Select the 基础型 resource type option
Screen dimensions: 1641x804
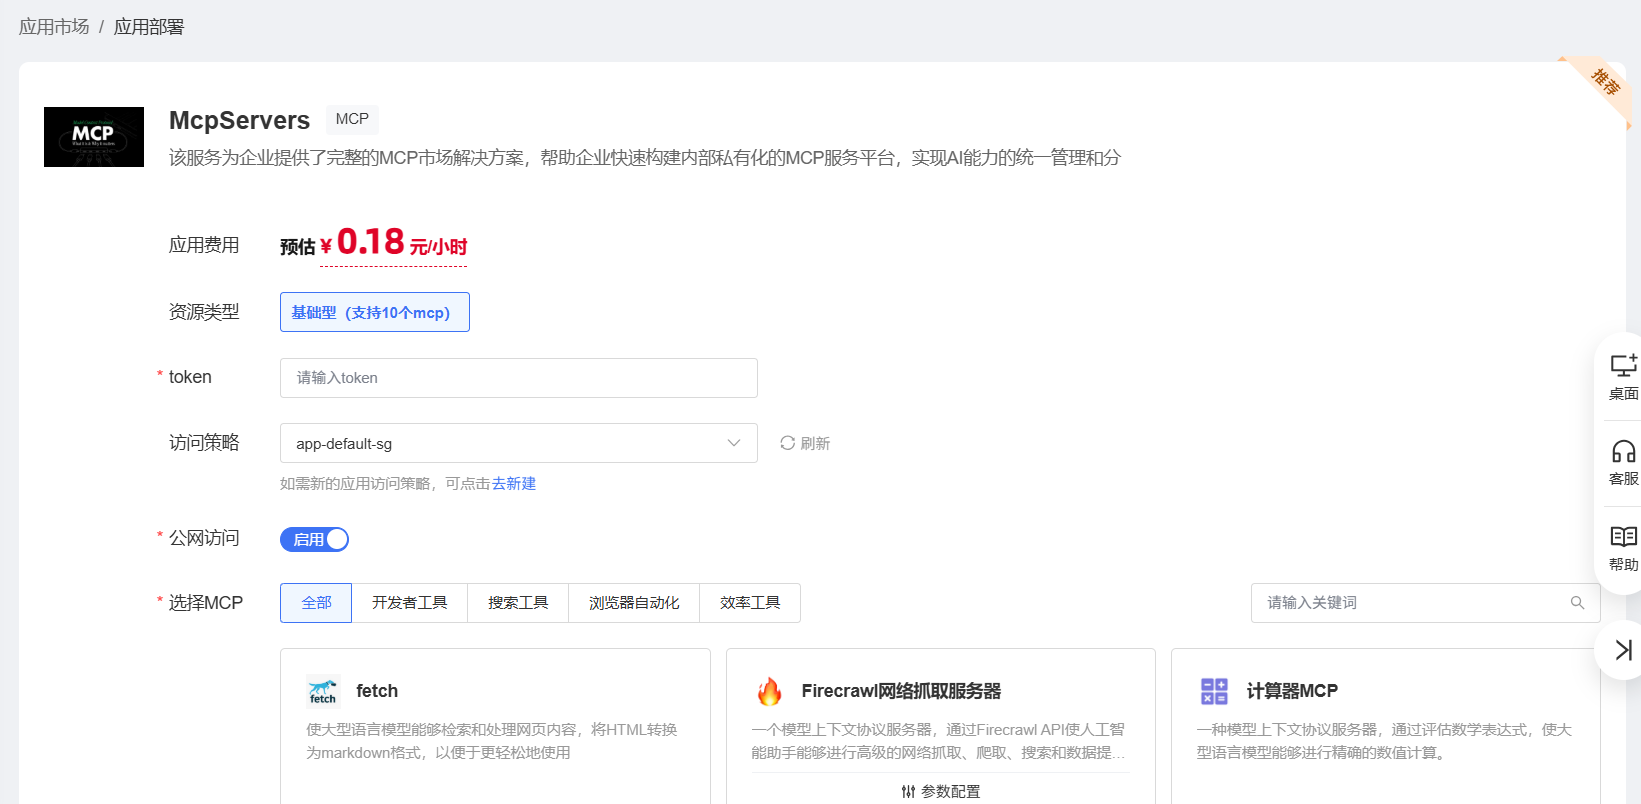pos(374,312)
